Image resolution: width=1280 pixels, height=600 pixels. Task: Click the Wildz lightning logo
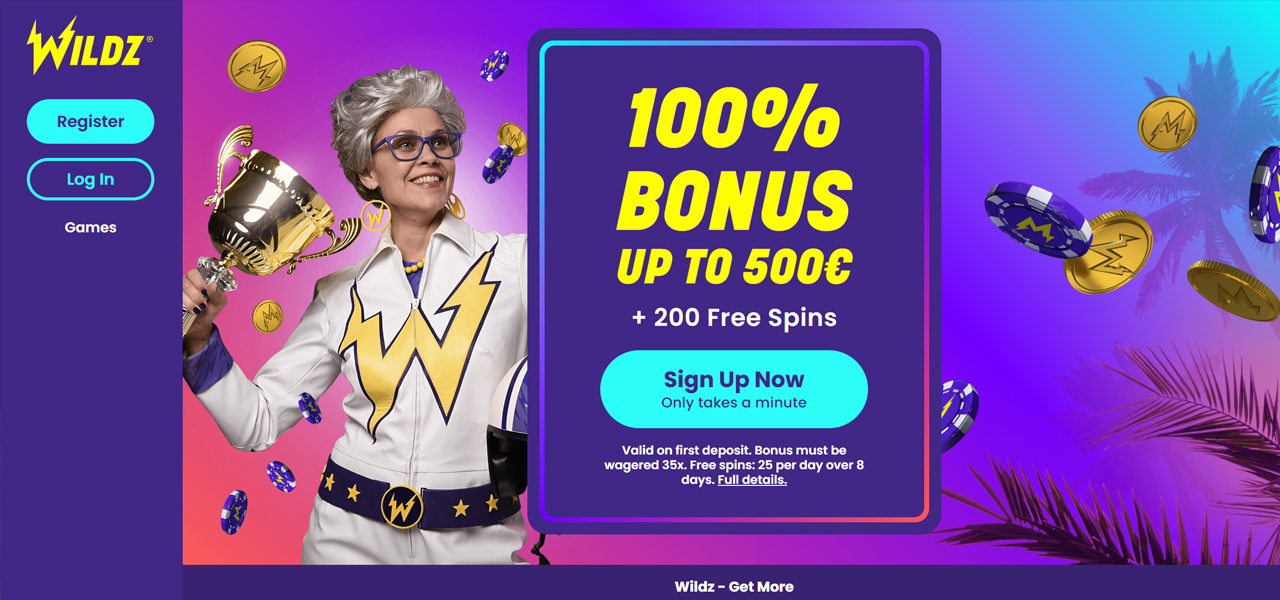tap(90, 47)
